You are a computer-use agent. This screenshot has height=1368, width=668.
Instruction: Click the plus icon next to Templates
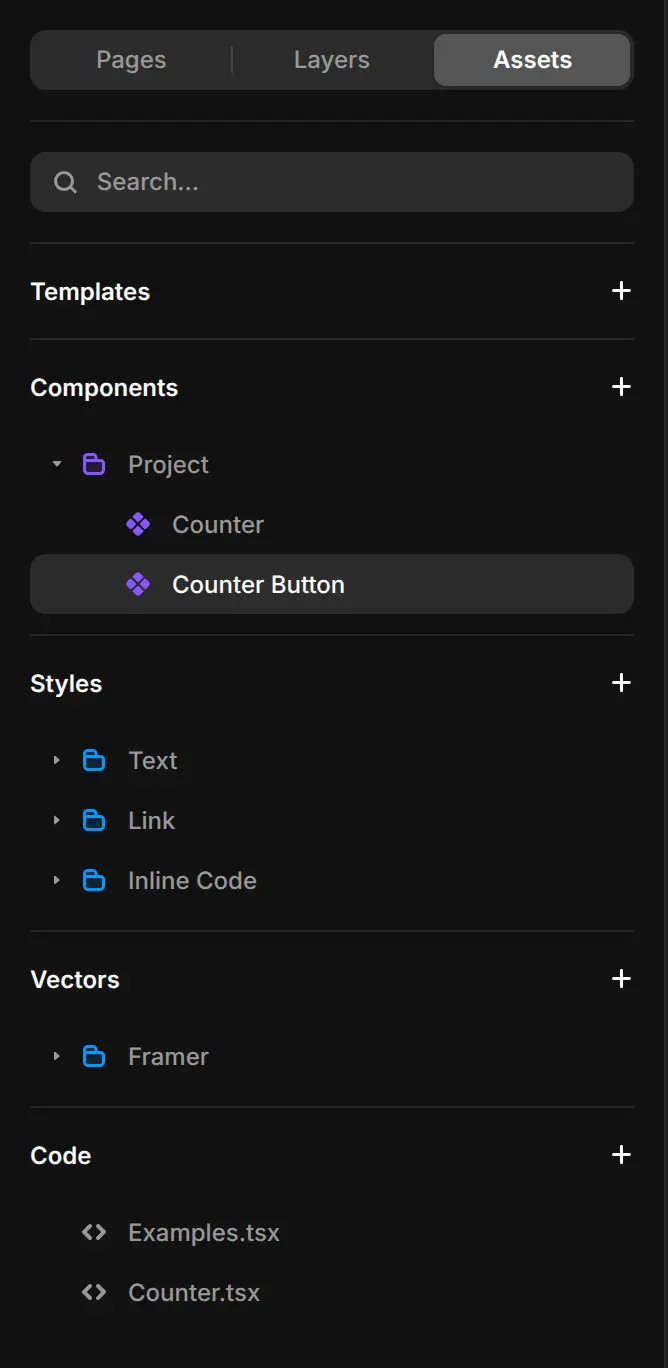(621, 291)
